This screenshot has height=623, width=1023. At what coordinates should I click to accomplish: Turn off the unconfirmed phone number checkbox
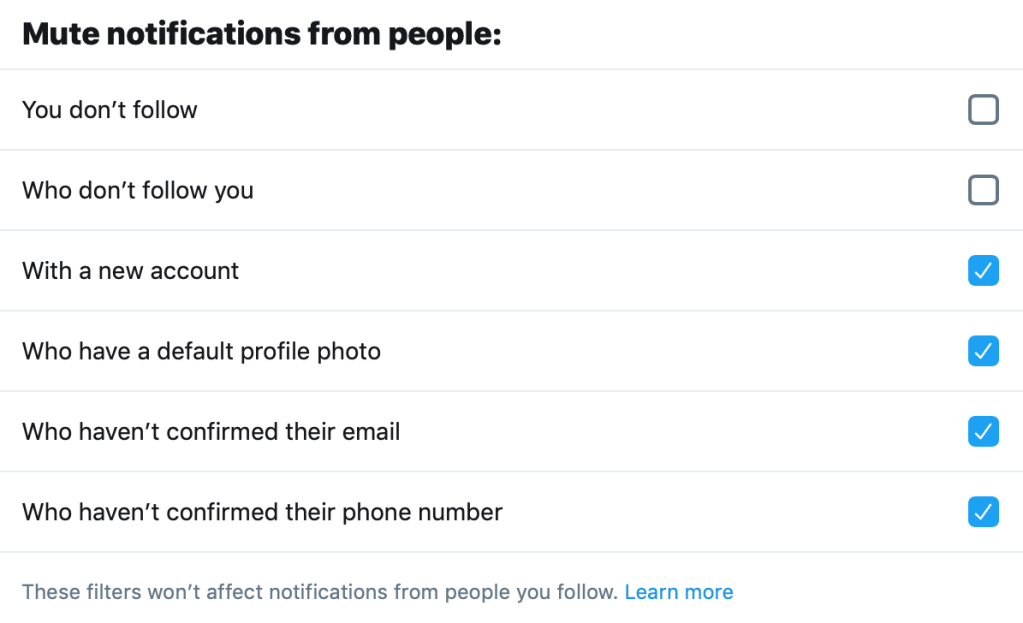[x=983, y=512]
